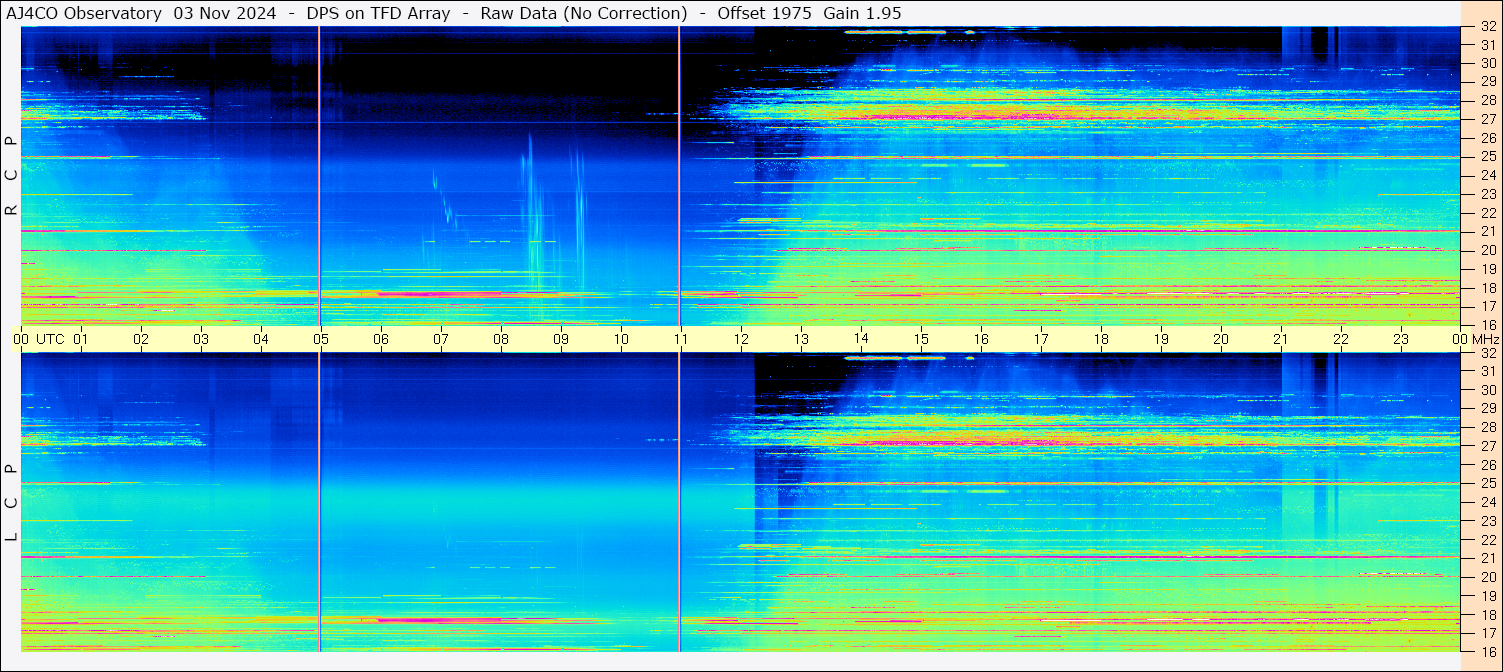Click 20 on the LCP frequency scale

(1488, 577)
